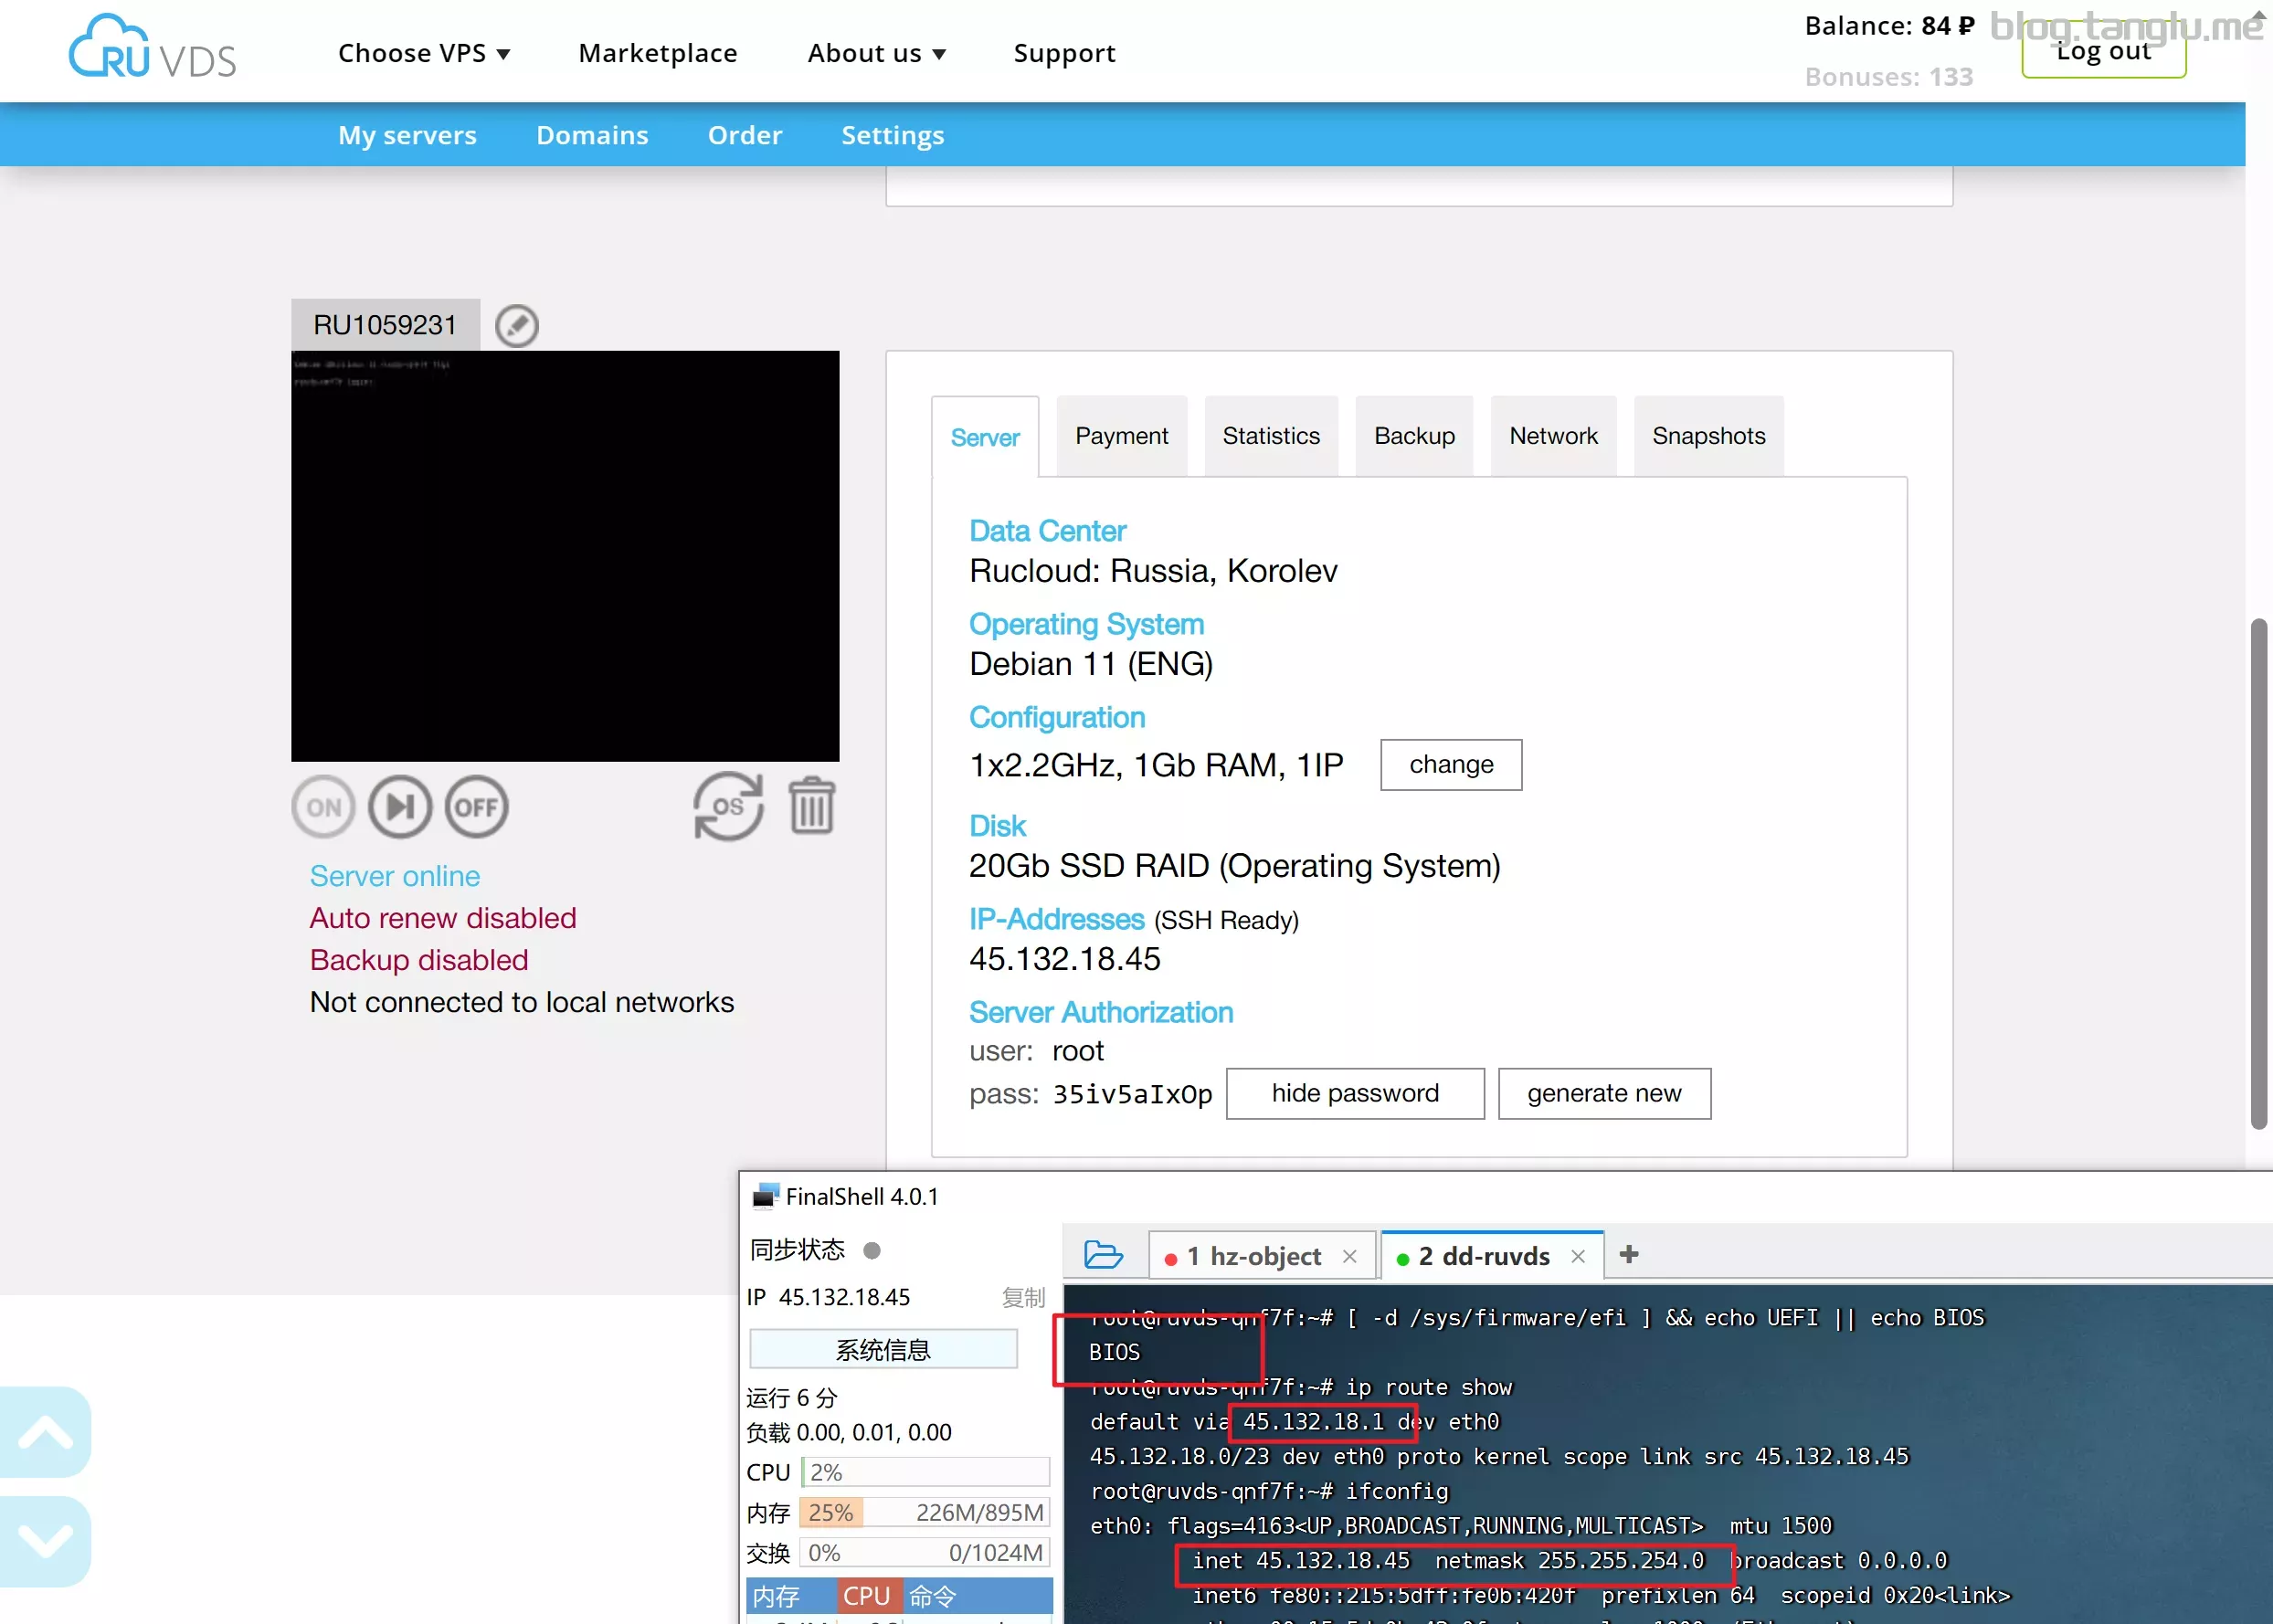Enable auto renew for the server
The width and height of the screenshot is (2273, 1624).
click(x=443, y=917)
